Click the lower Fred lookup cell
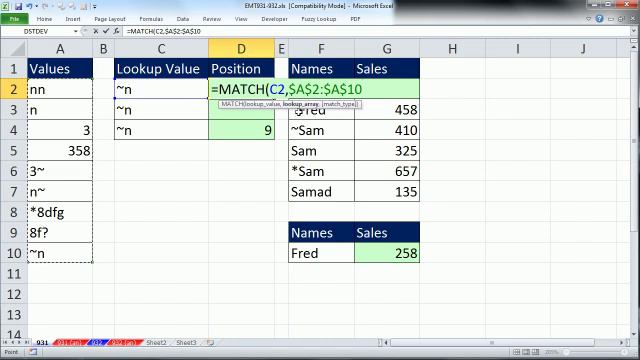The height and width of the screenshot is (360, 640). click(x=321, y=253)
